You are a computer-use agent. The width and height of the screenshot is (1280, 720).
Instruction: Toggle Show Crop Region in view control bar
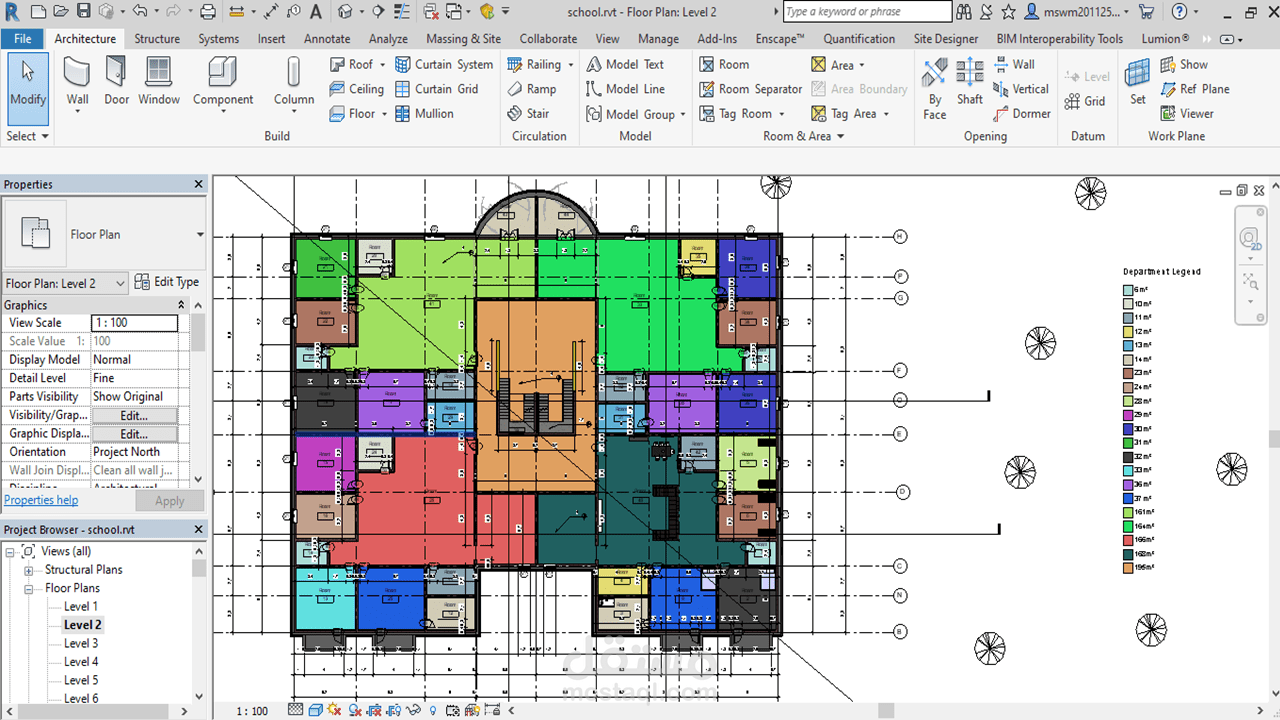pos(394,710)
